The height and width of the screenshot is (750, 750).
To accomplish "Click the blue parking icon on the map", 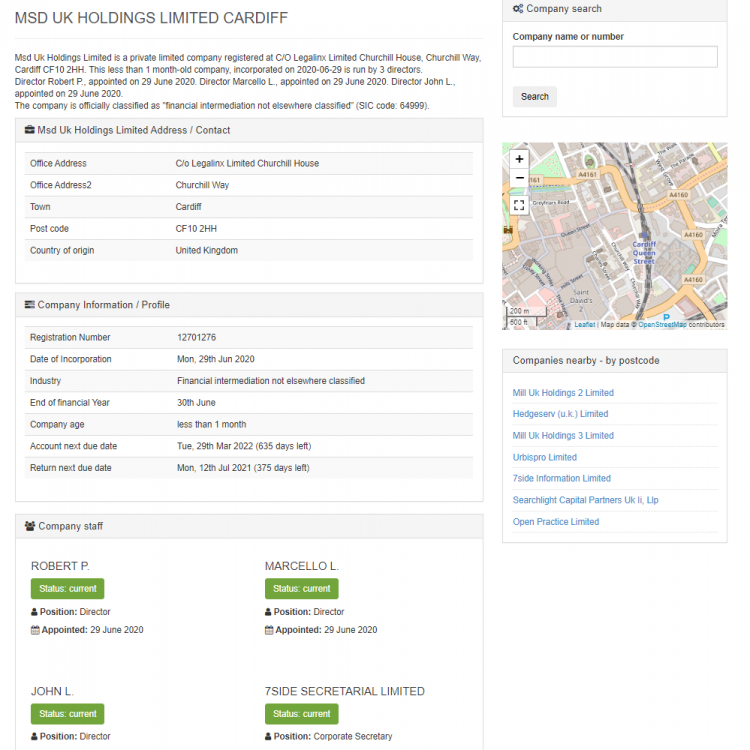I will pos(666,317).
